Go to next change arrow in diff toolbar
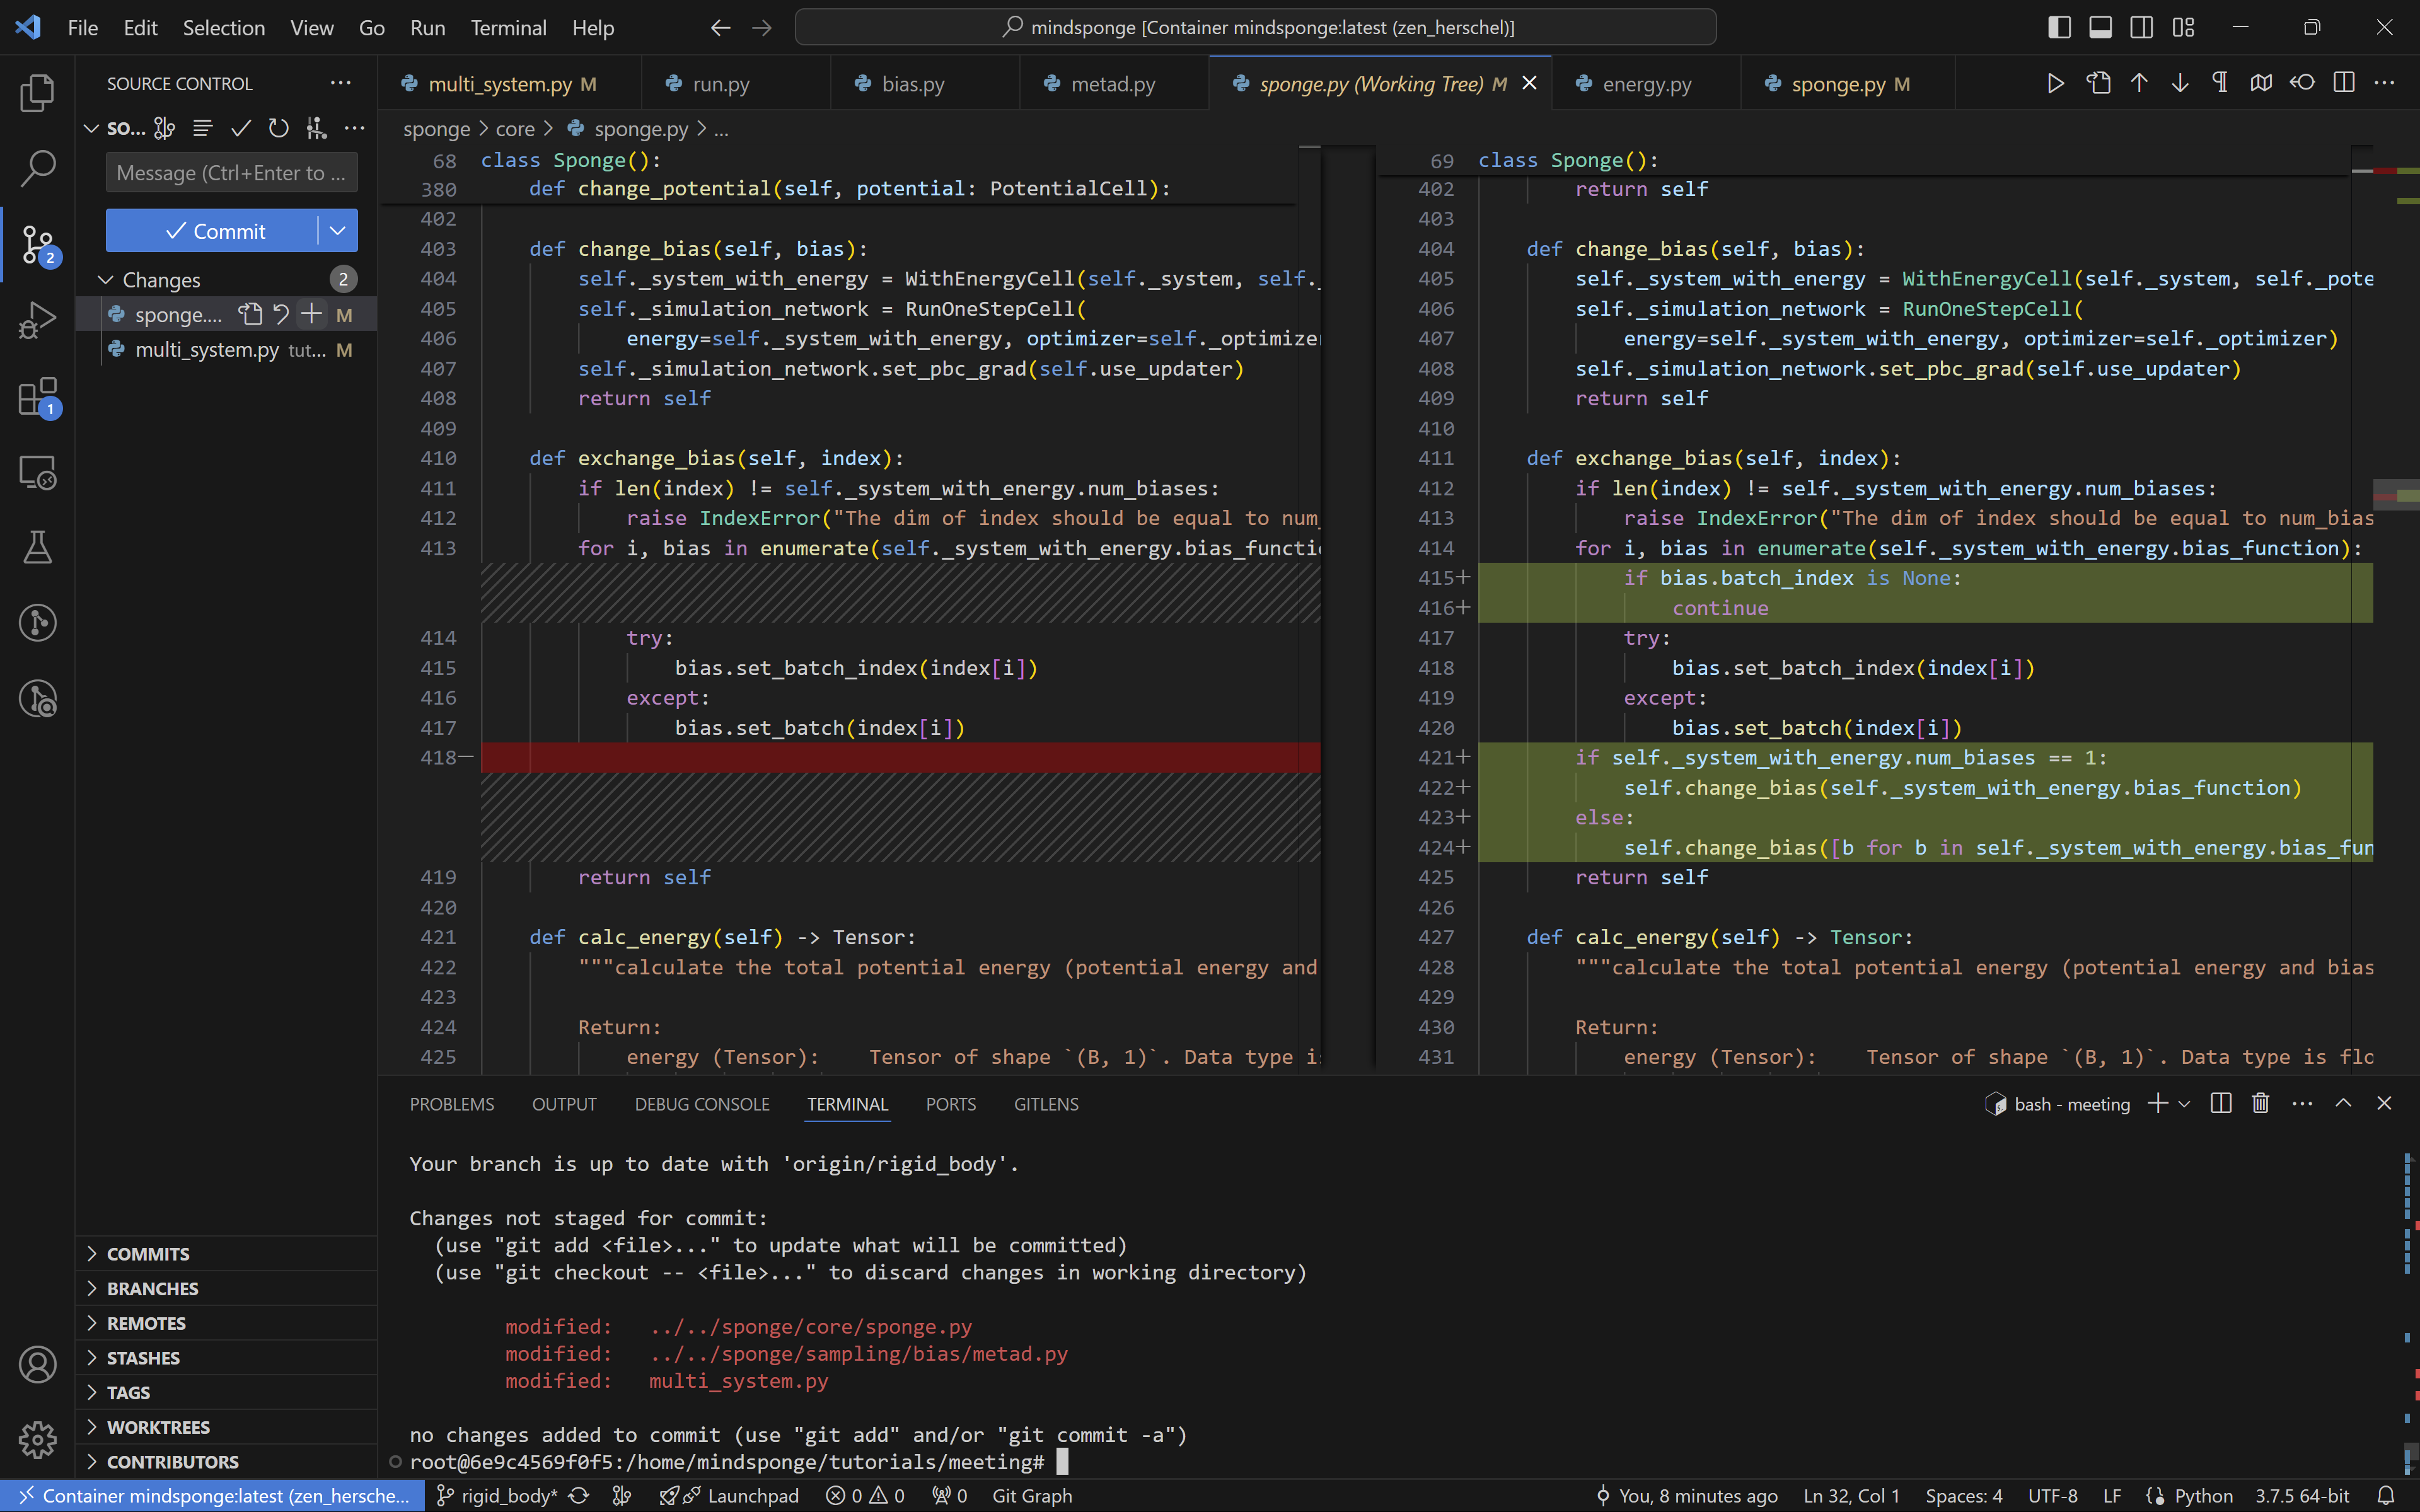The image size is (2420, 1512). tap(2179, 83)
